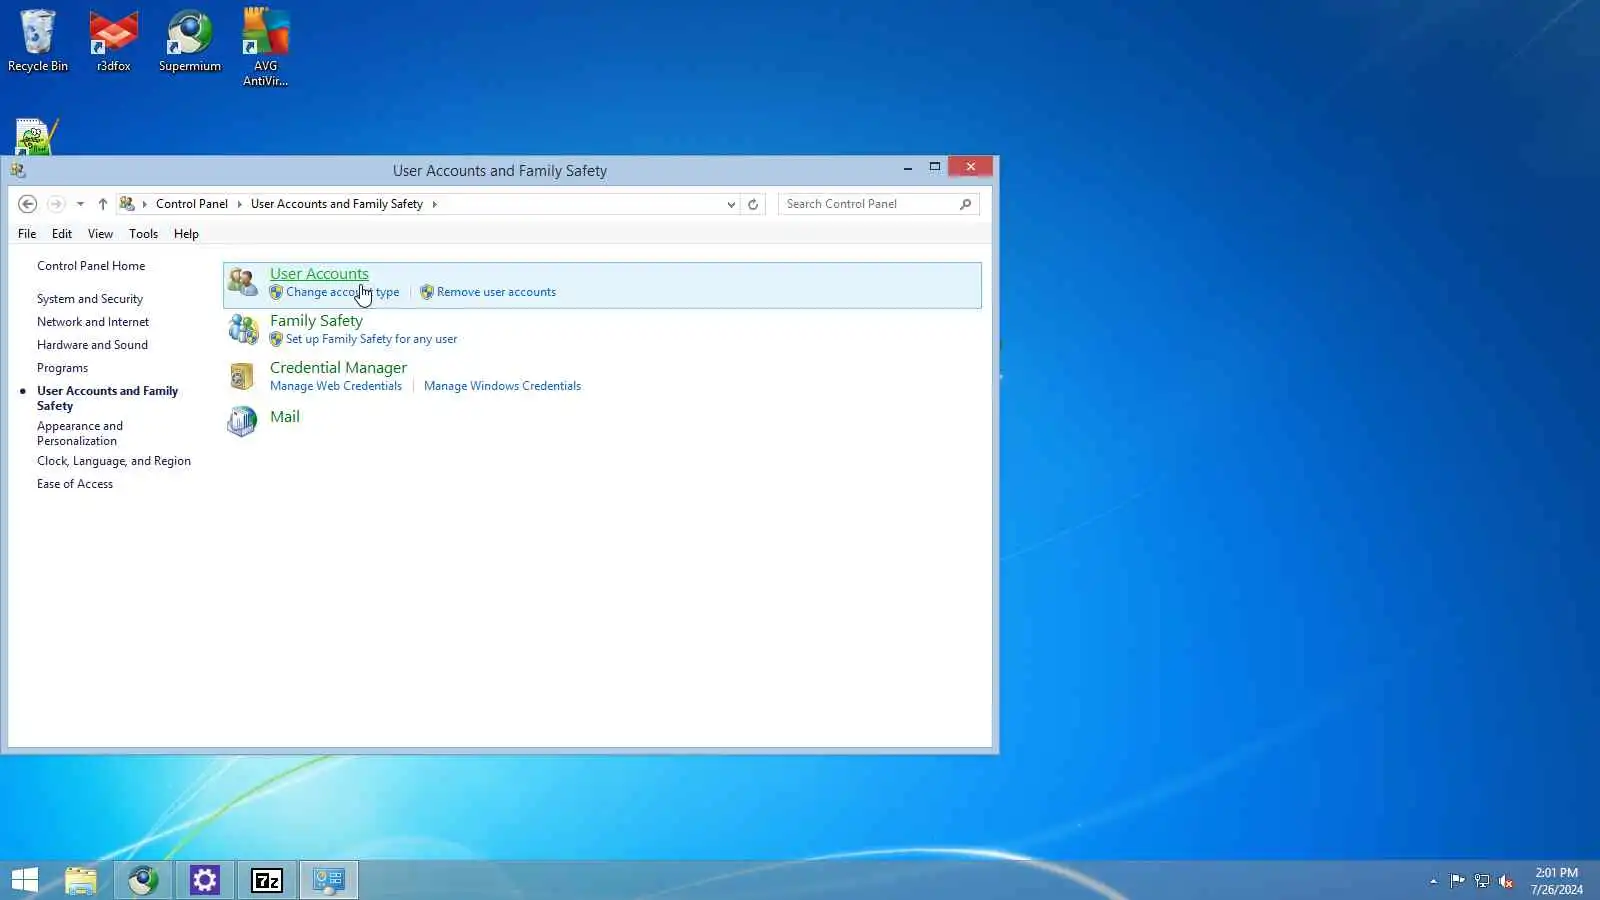This screenshot has height=900, width=1600.
Task: Click the muted volume tray icon
Action: (1506, 881)
